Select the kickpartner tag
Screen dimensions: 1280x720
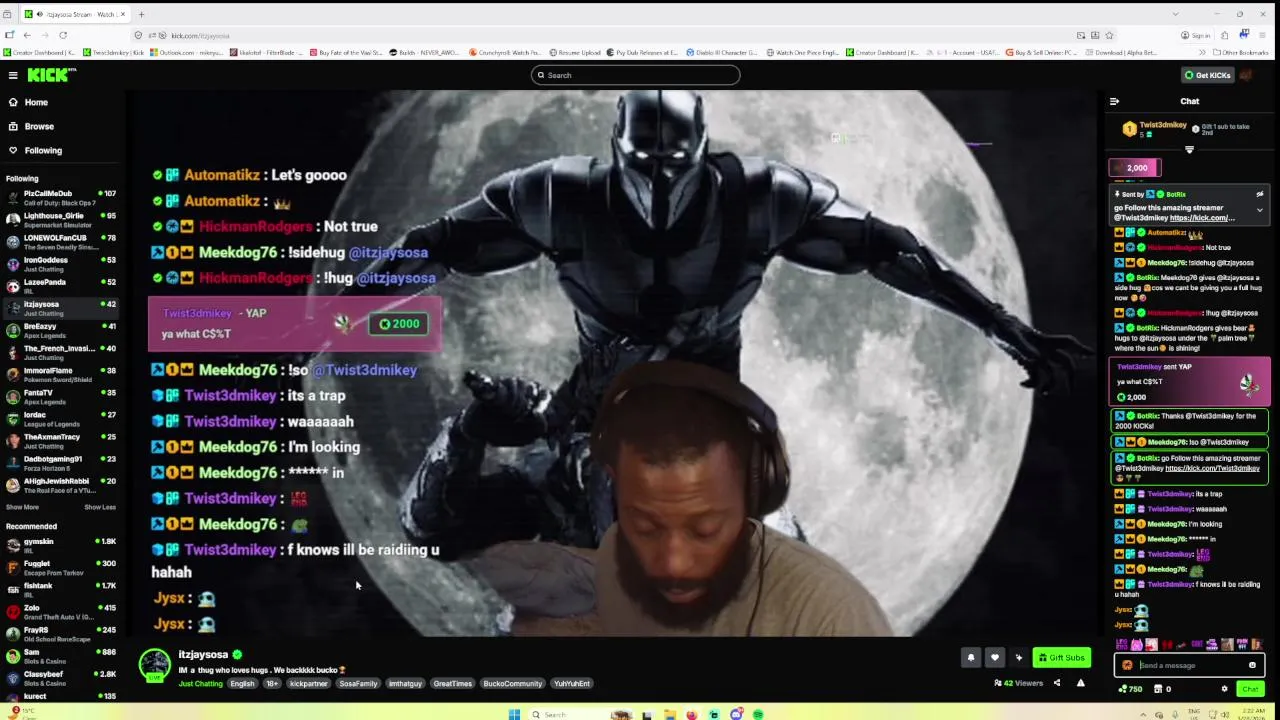308,684
